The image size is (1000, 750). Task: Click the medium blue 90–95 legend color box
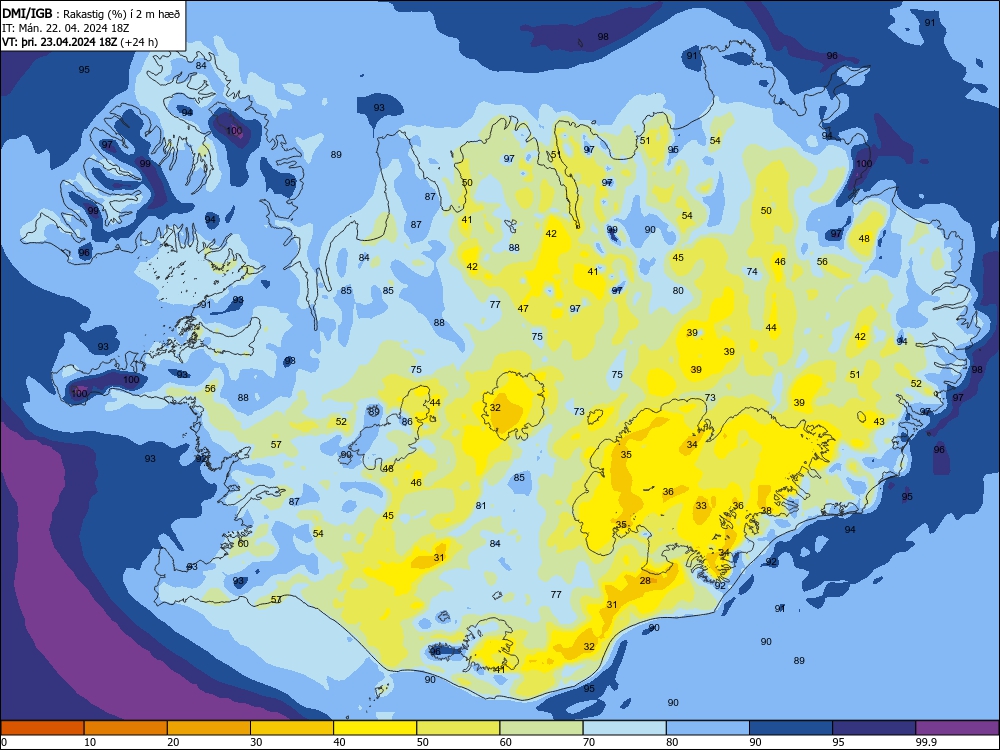pos(791,728)
